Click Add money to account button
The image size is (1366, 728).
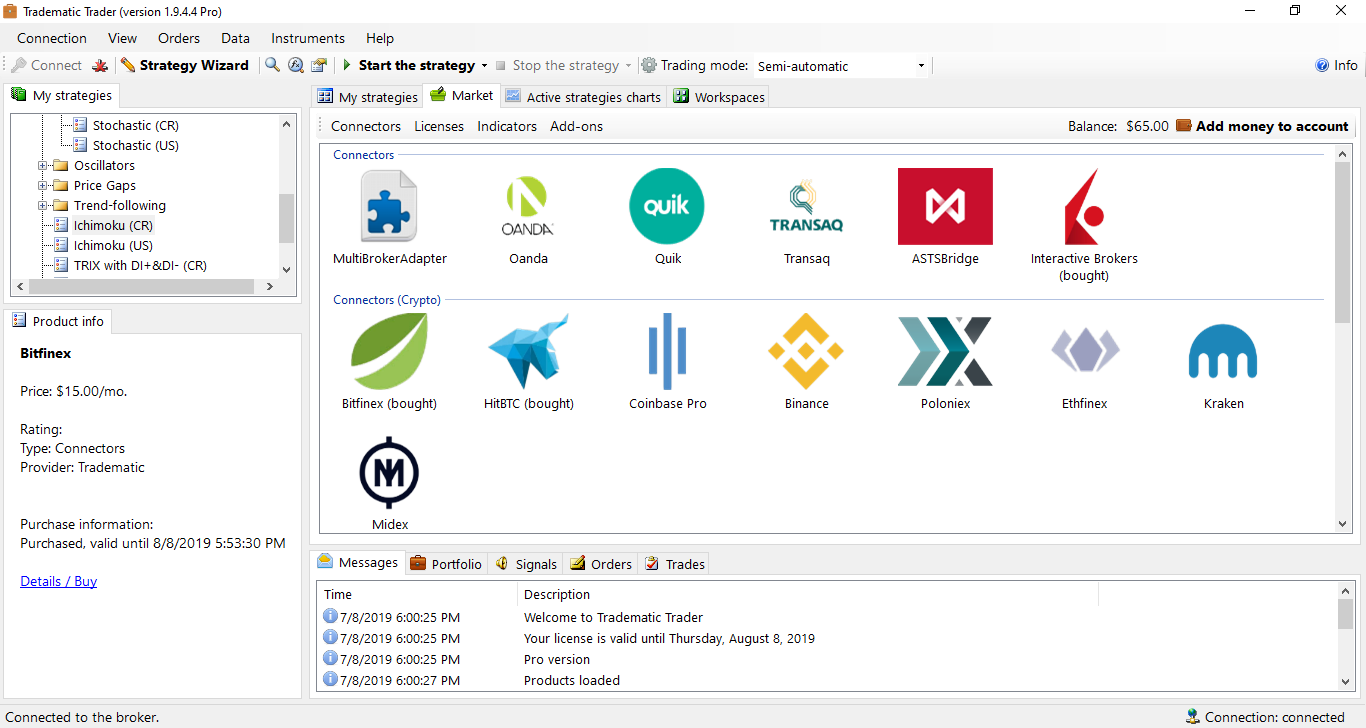tap(1262, 126)
